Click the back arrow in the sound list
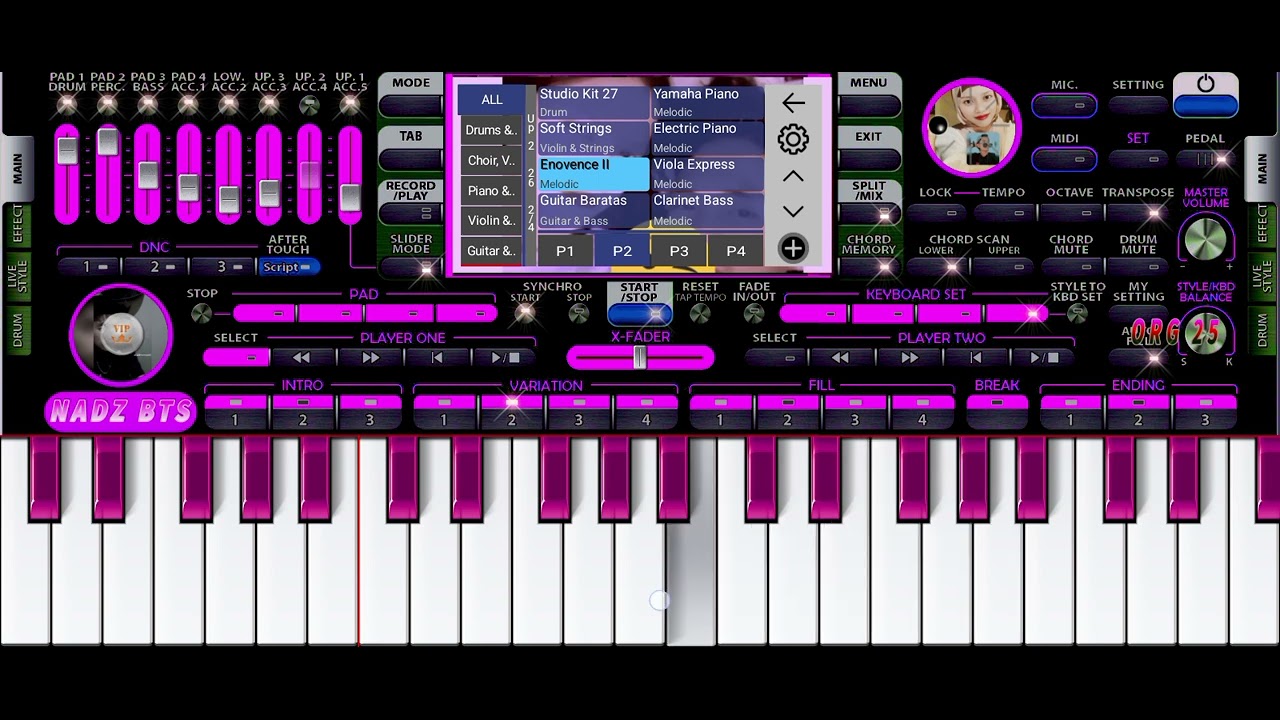 pyautogui.click(x=793, y=102)
